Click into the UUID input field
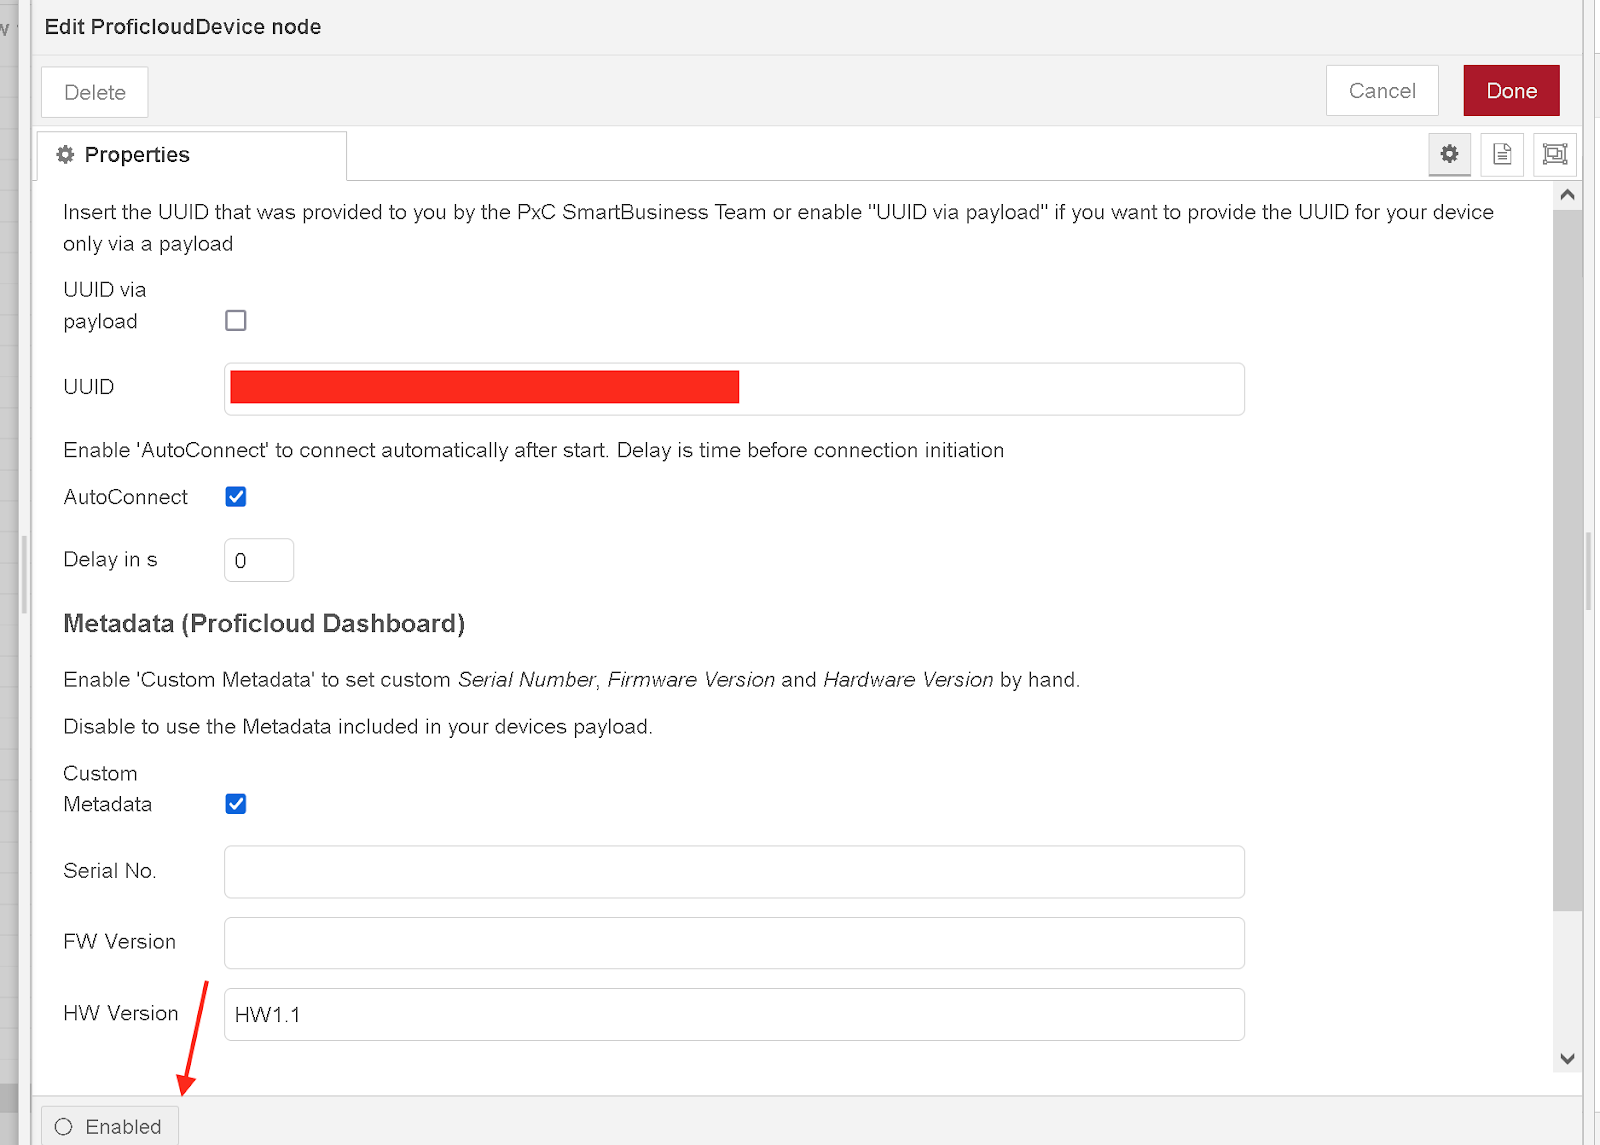1600x1145 pixels. [990, 389]
